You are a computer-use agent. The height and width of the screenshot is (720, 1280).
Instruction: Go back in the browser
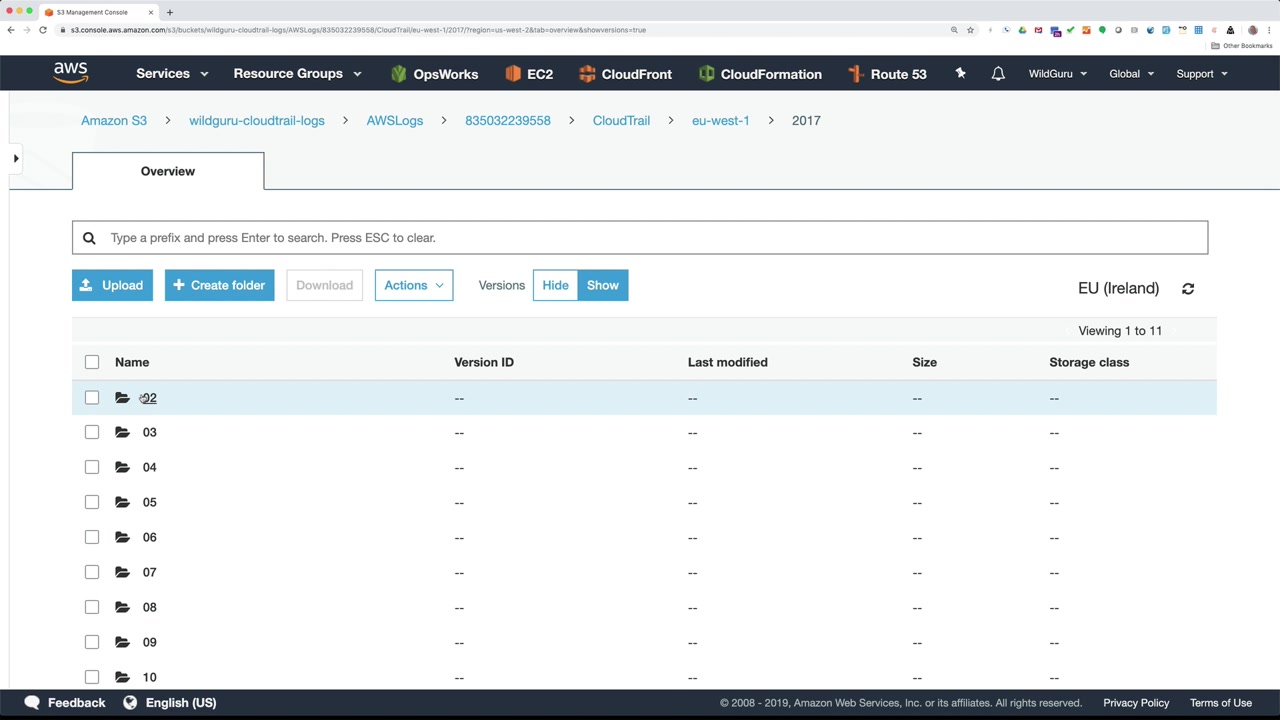pyautogui.click(x=11, y=30)
